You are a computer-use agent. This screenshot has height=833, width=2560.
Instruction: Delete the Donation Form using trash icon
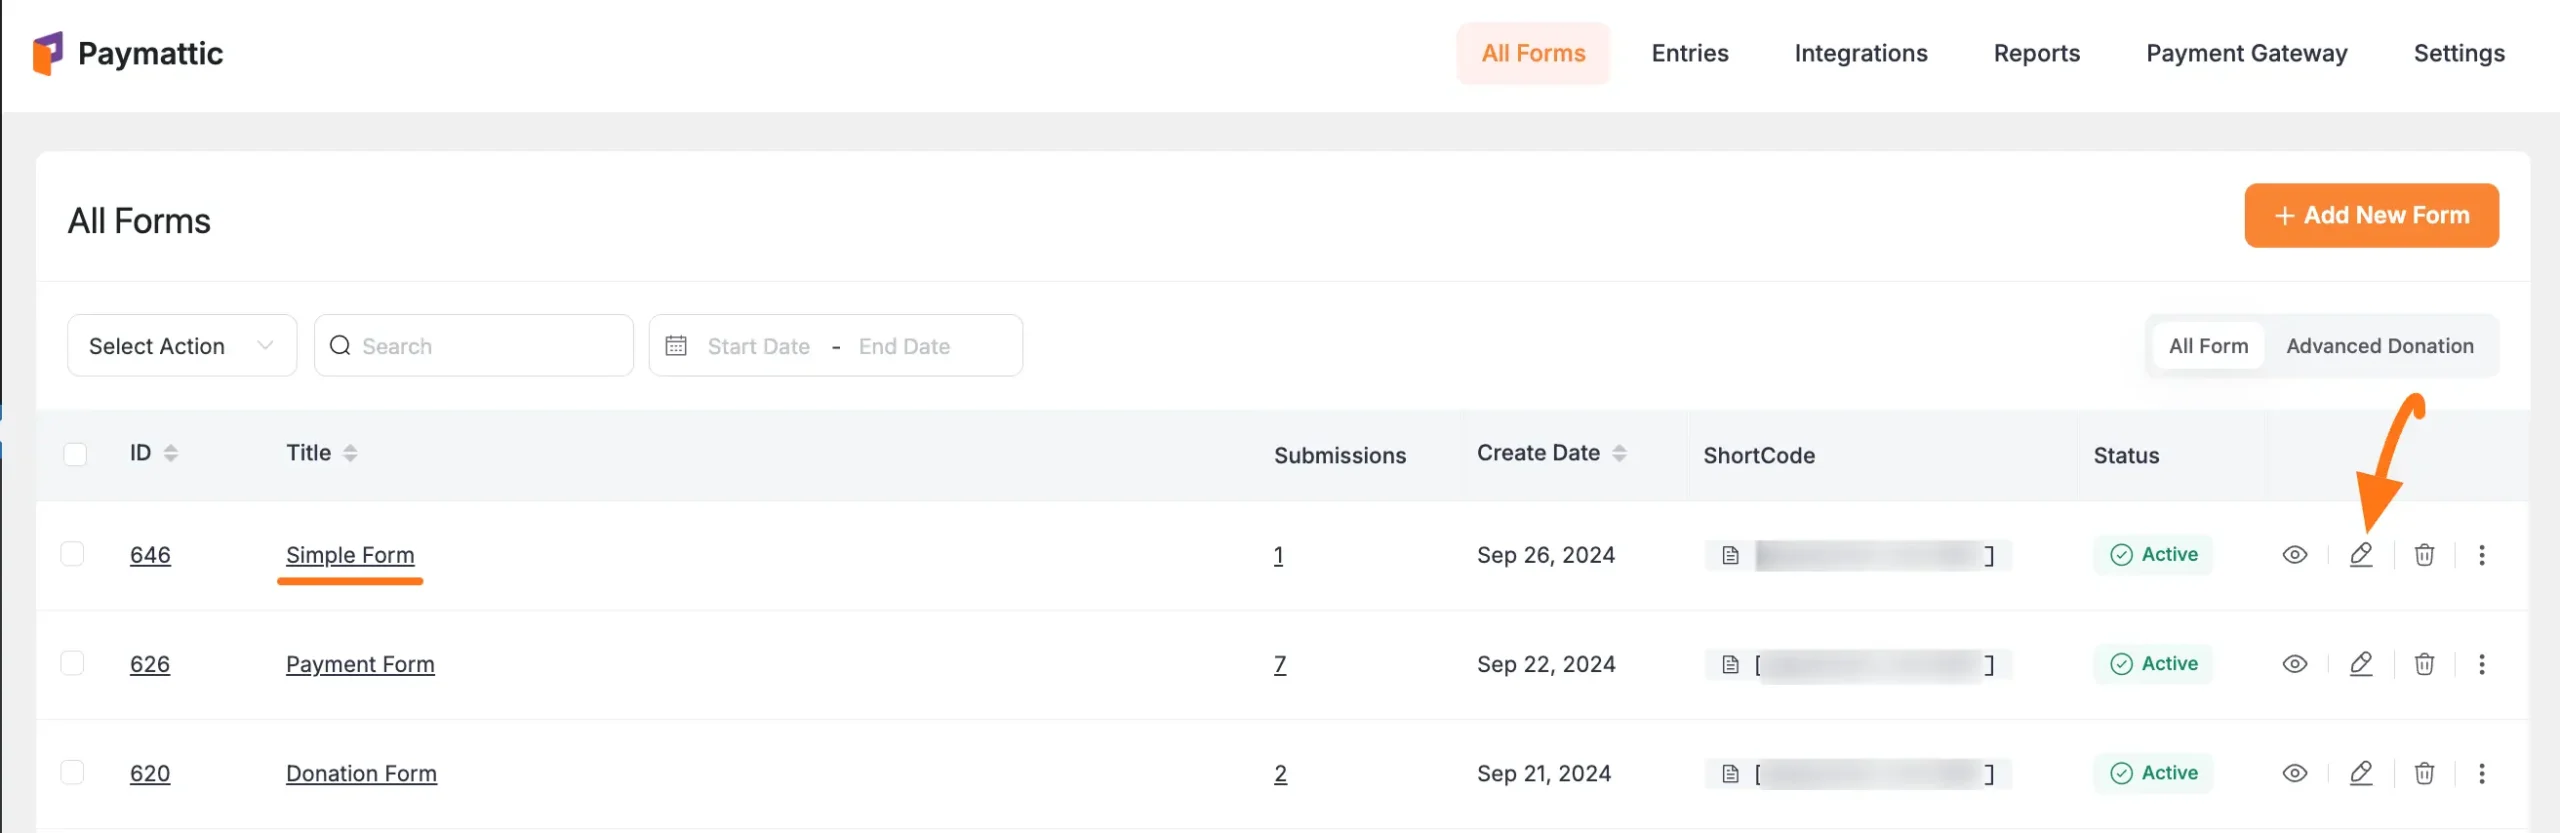[2424, 773]
